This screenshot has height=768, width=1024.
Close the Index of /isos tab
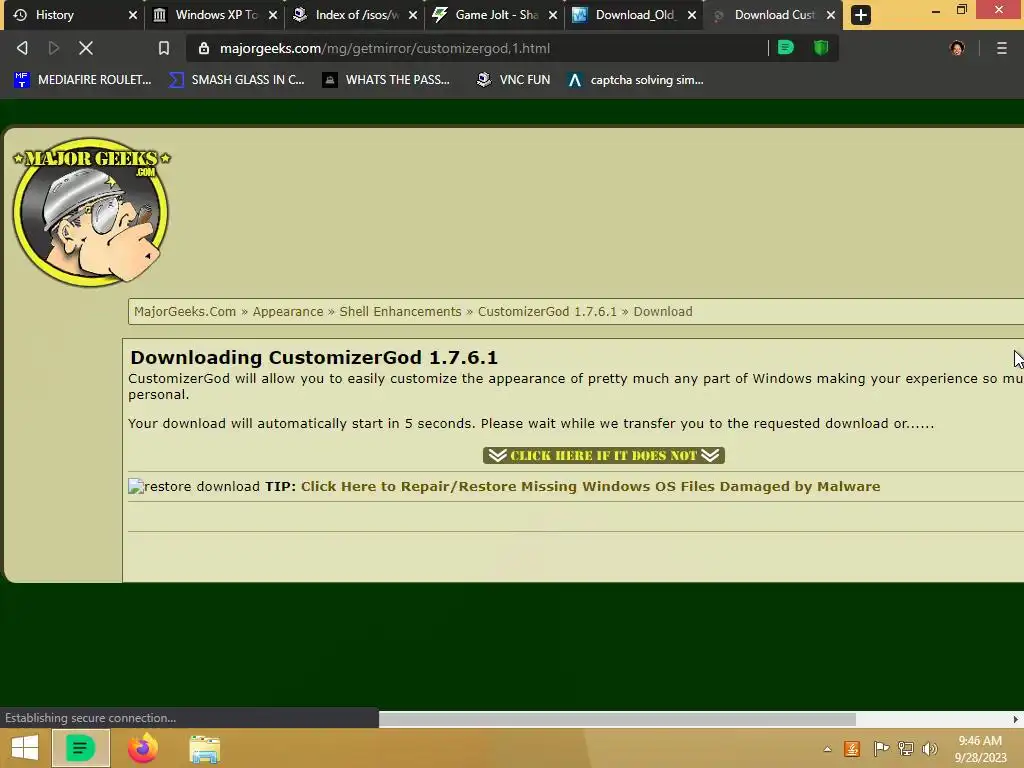tap(413, 15)
